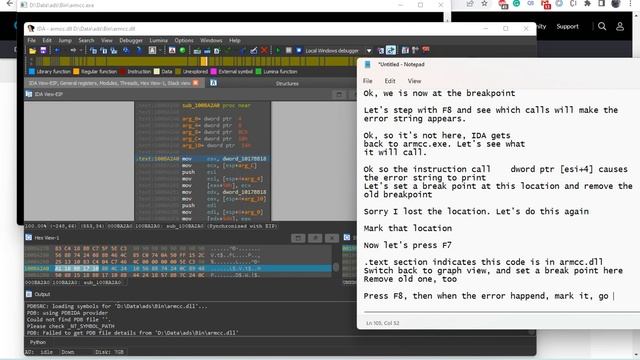Click current position marker in navigation band

[204, 61]
